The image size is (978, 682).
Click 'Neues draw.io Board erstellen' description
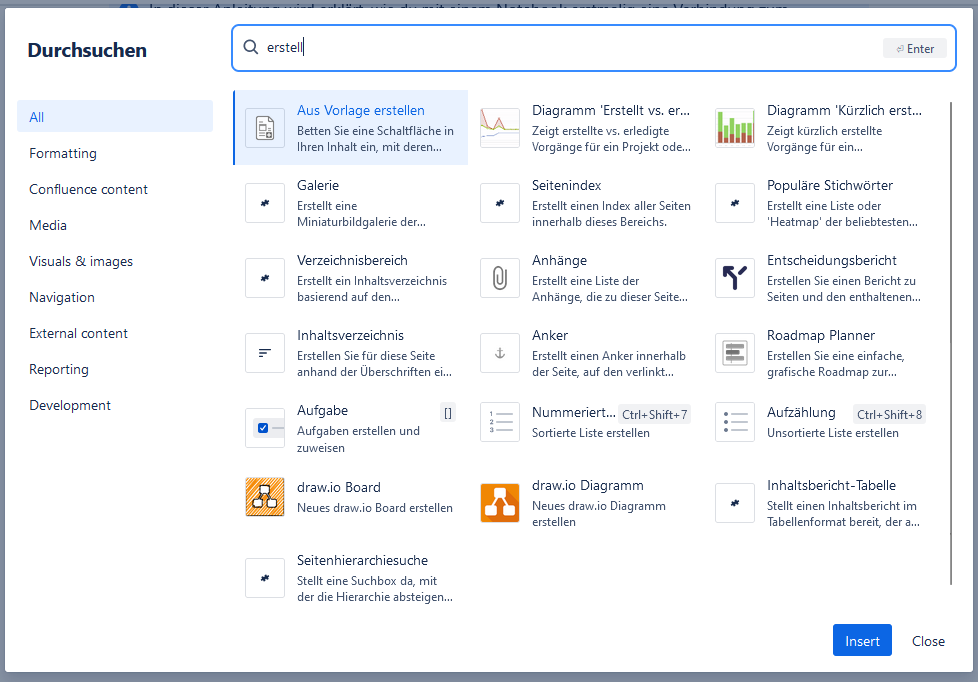click(374, 508)
